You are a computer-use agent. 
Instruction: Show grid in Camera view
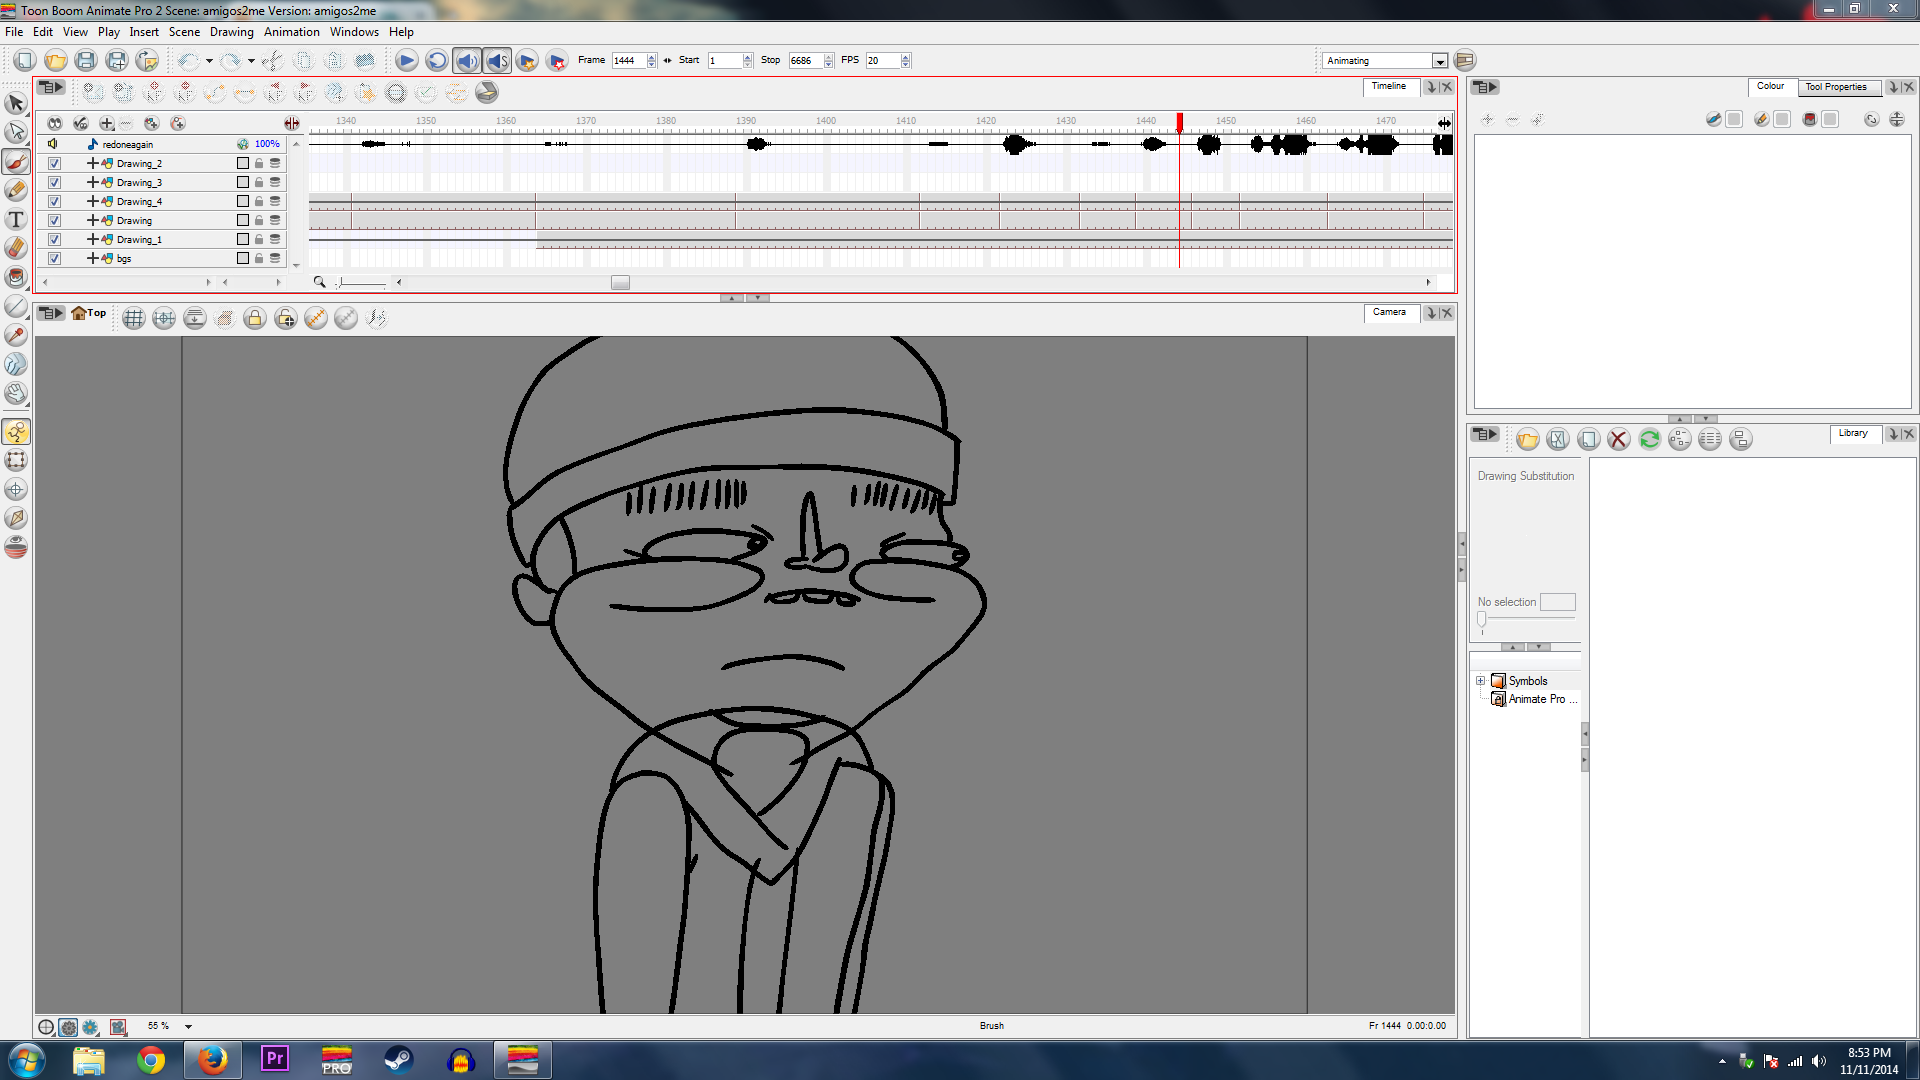[x=134, y=318]
